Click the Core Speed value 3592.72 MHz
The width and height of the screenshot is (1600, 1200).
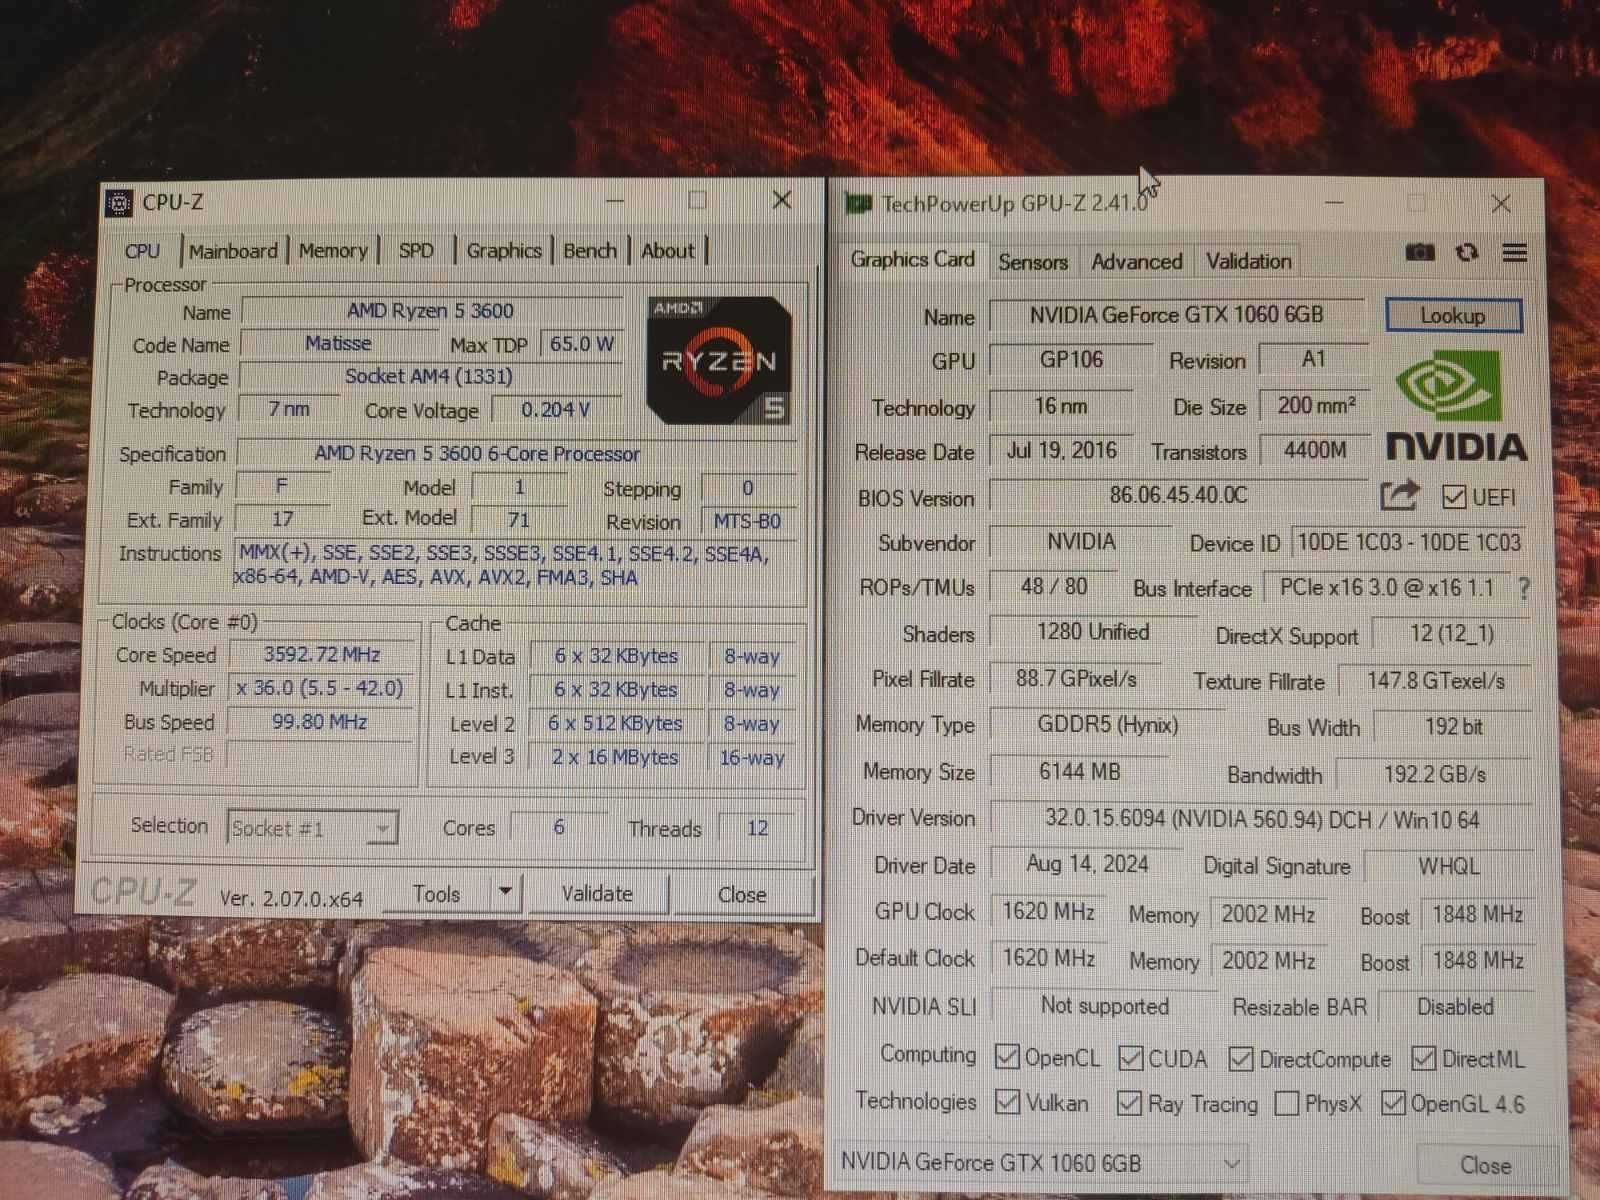pos(322,655)
